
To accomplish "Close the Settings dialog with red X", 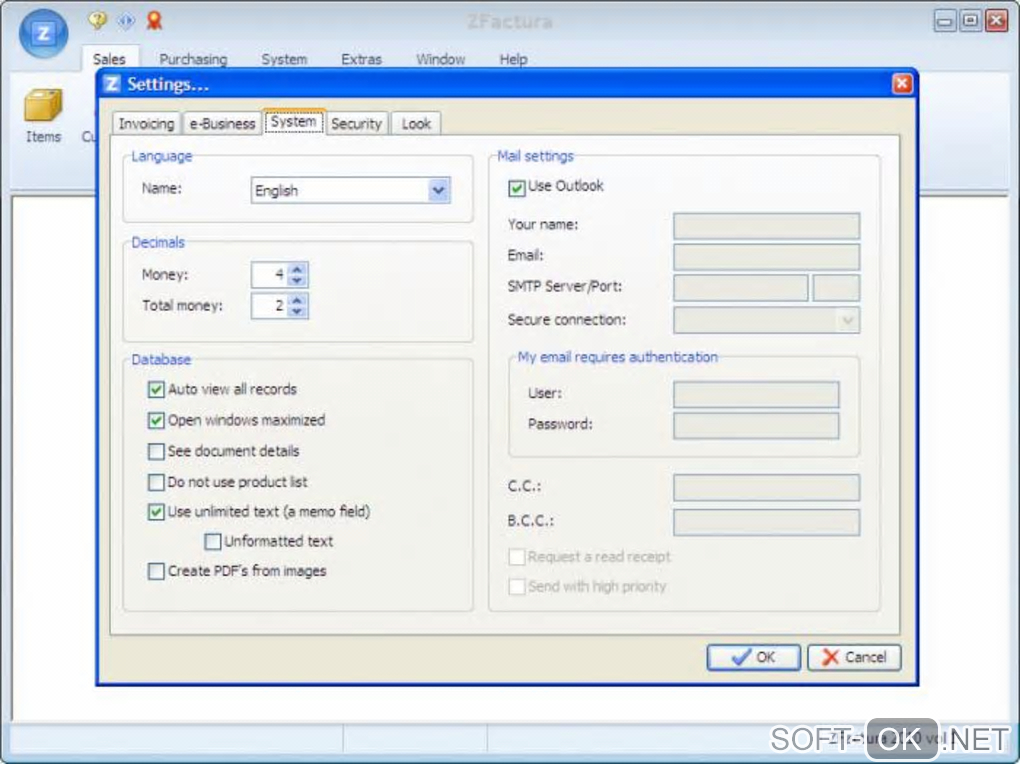I will click(x=902, y=84).
